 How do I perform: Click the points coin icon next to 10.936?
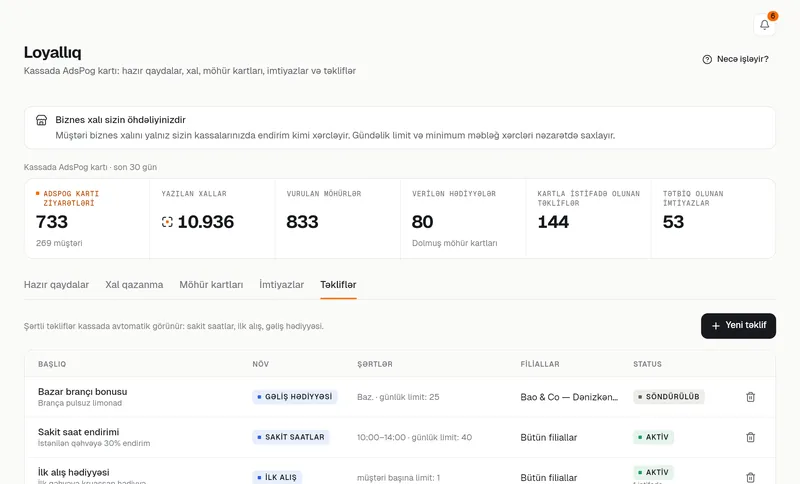(167, 222)
